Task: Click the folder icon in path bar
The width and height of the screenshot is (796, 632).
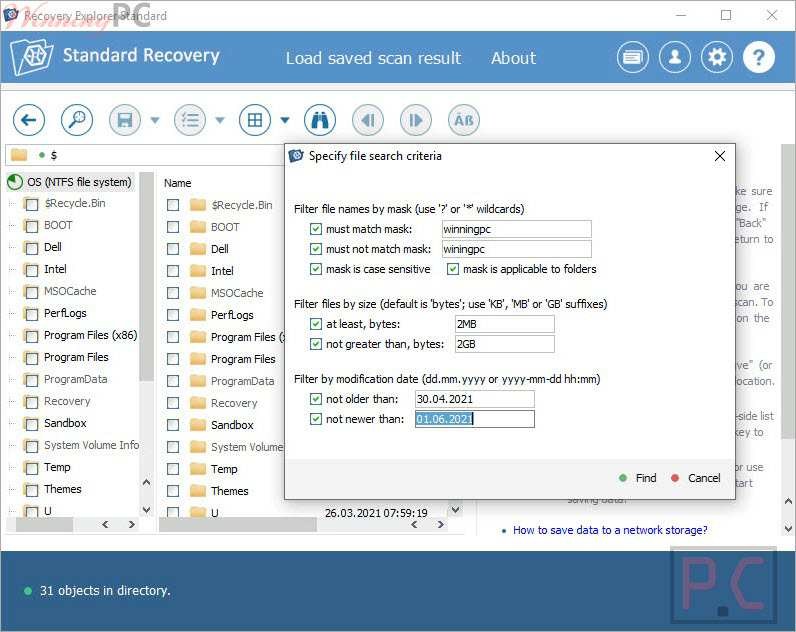Action: coord(19,155)
